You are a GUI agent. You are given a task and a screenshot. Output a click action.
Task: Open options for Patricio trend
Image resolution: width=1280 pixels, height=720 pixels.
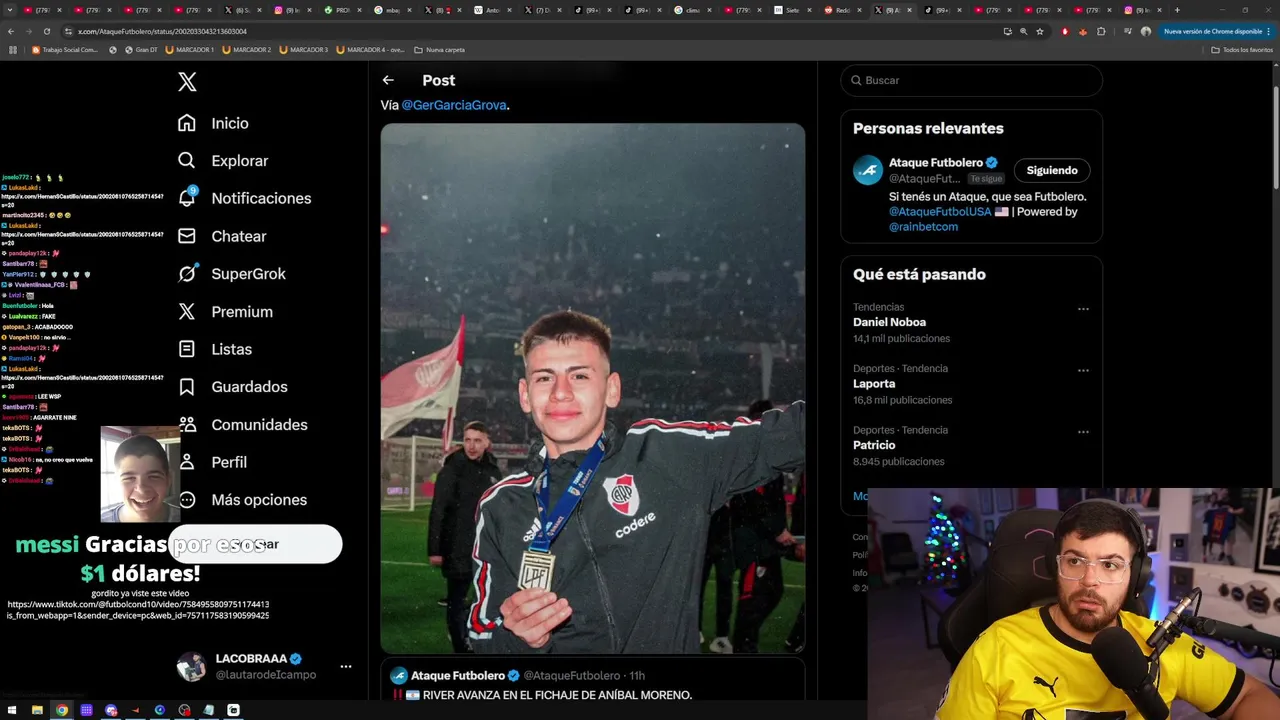pyautogui.click(x=1083, y=432)
